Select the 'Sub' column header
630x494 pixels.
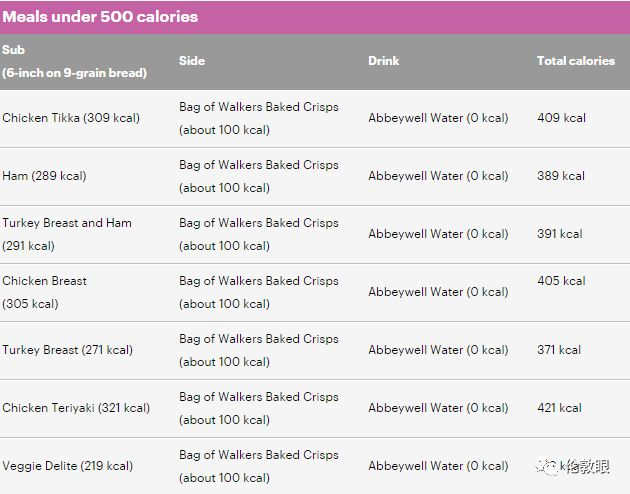[x=13, y=49]
